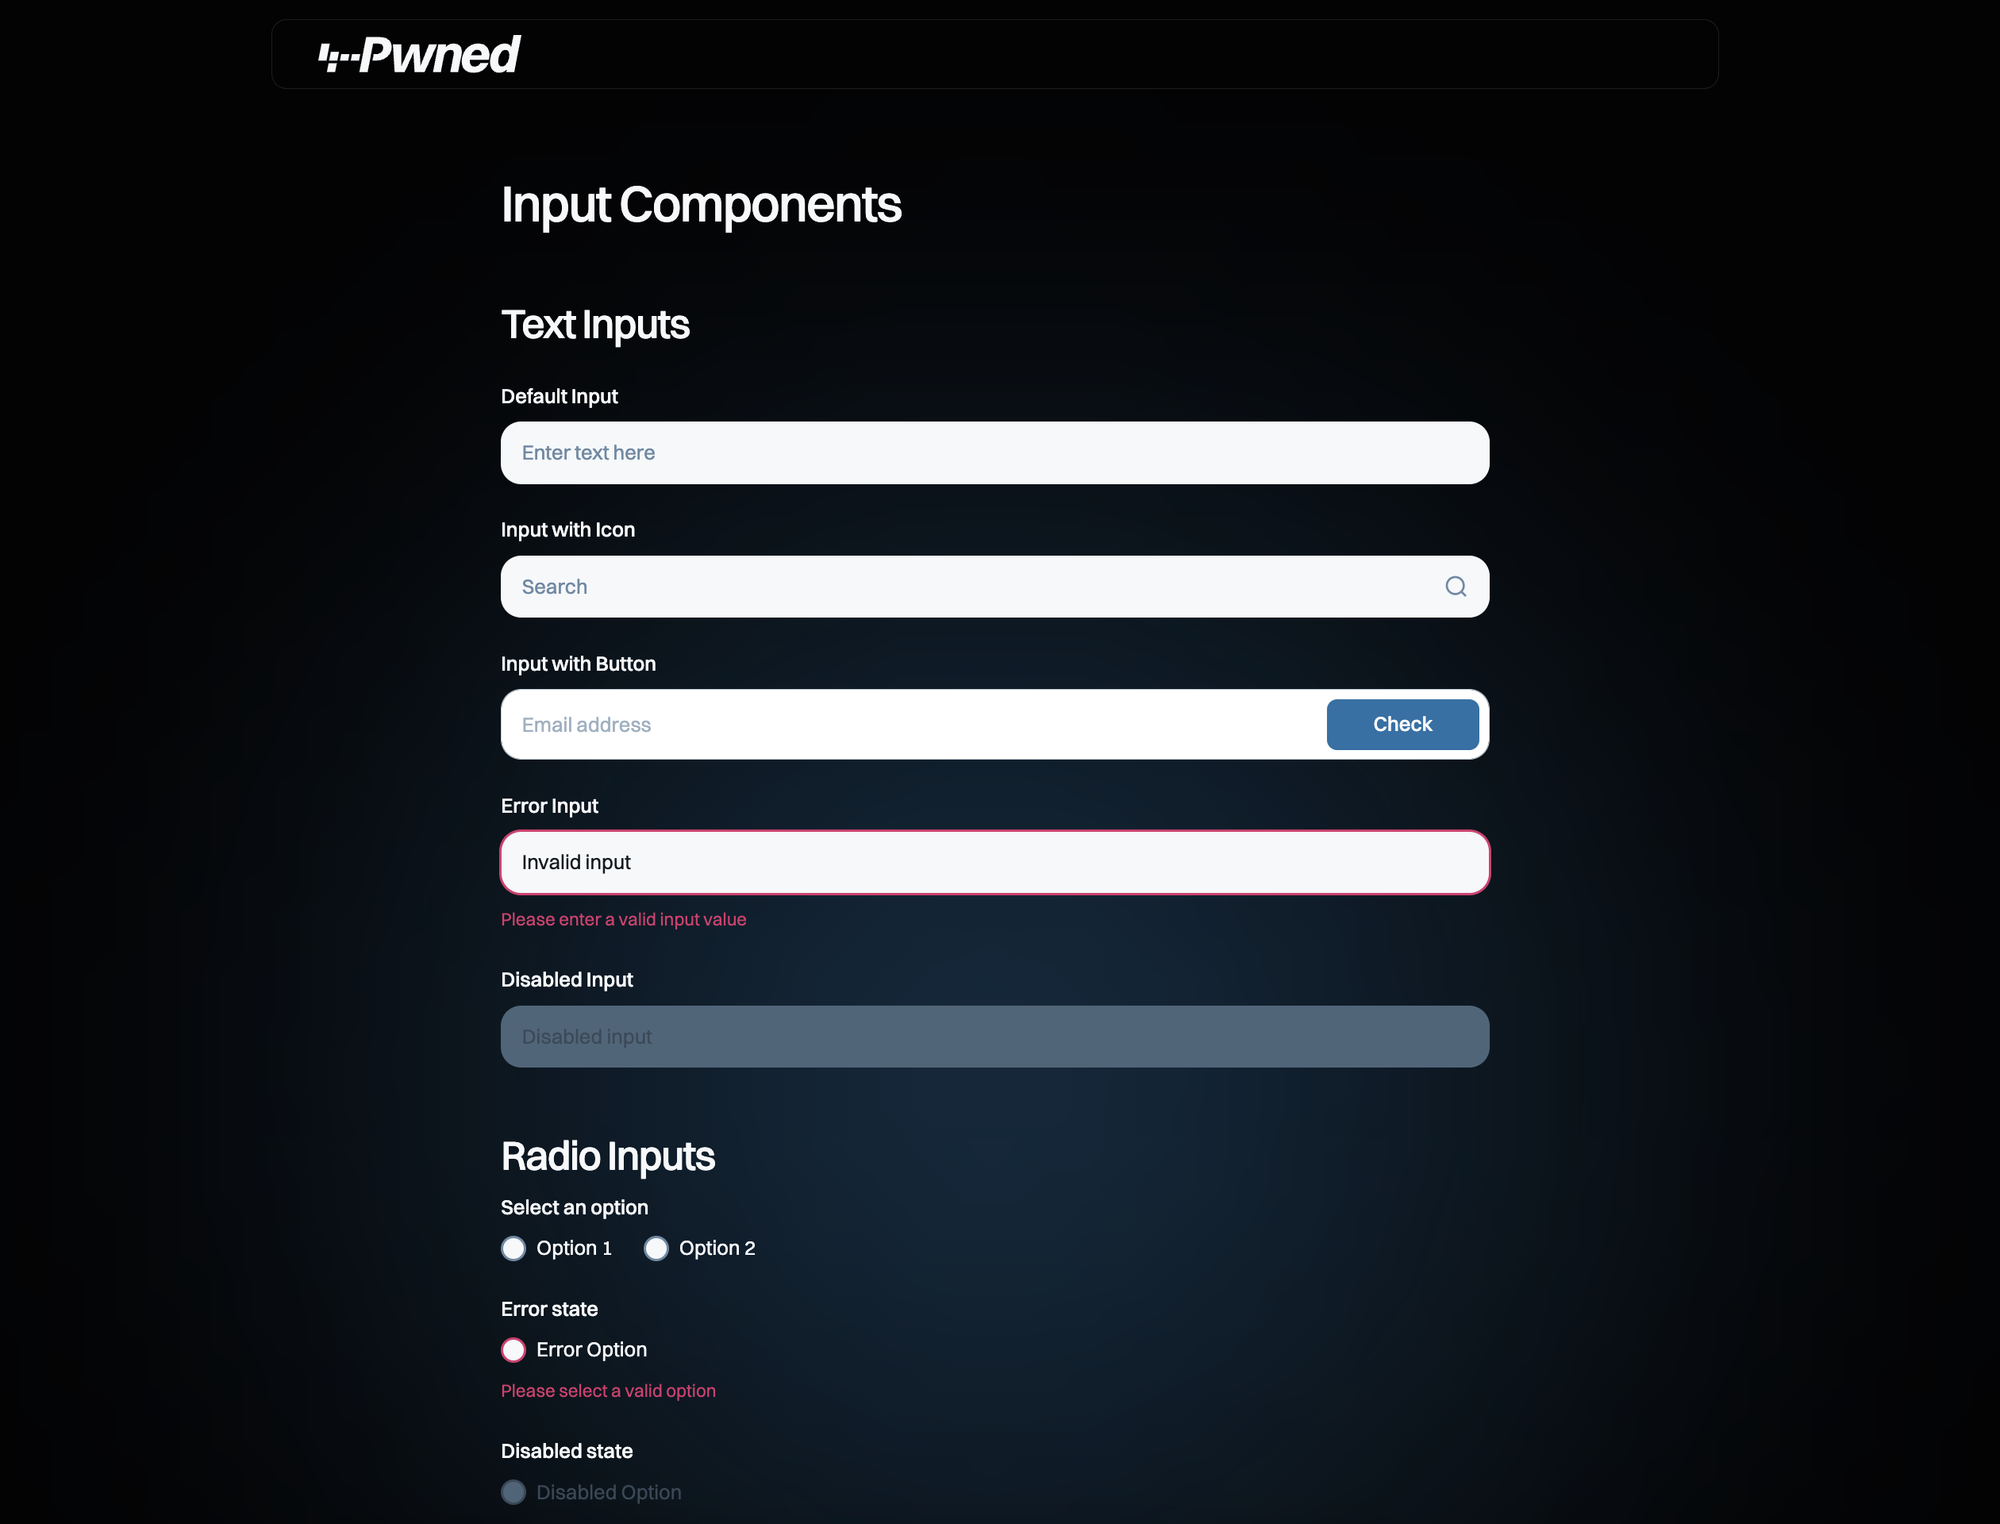Viewport: 2000px width, 1524px height.
Task: Expand the Text Inputs section header
Action: pyautogui.click(x=595, y=327)
